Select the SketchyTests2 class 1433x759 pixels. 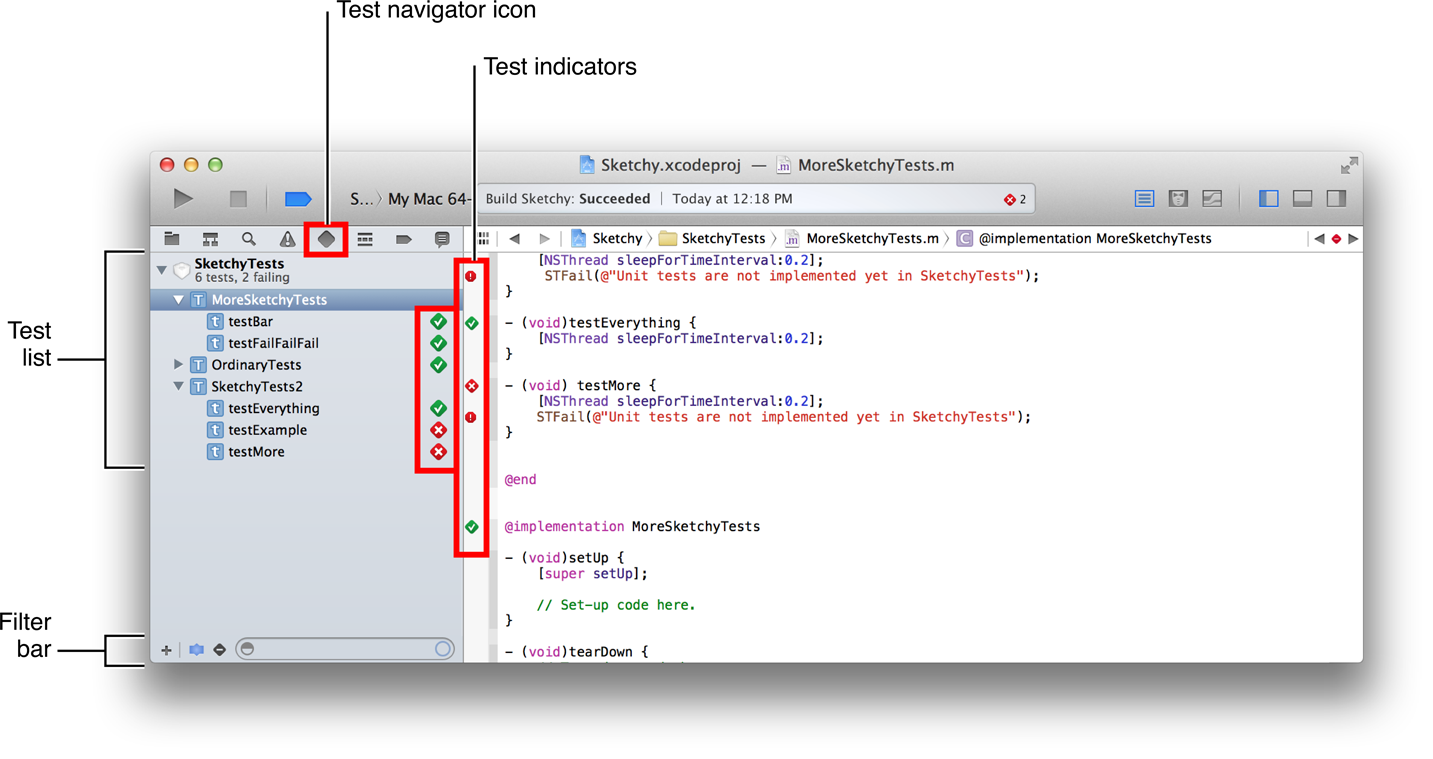click(306, 387)
